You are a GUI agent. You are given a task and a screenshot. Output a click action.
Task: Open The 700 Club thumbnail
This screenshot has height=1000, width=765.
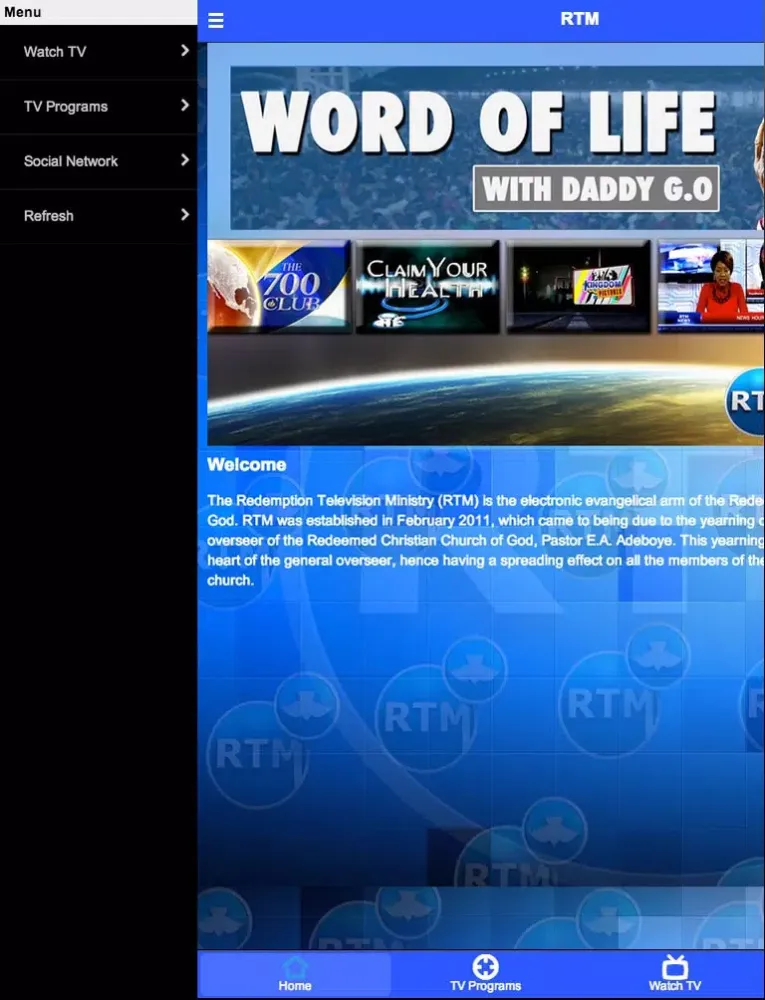[279, 286]
